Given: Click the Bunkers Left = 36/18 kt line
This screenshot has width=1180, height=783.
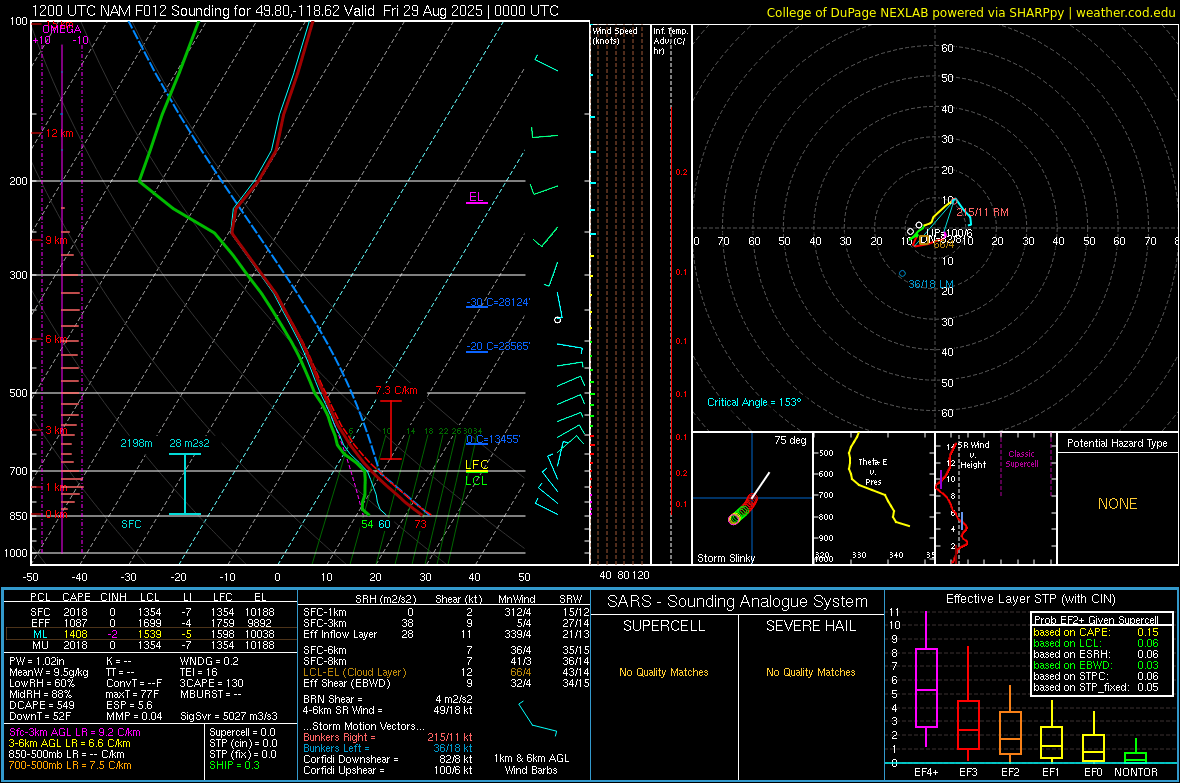Looking at the screenshot, I should (x=387, y=748).
